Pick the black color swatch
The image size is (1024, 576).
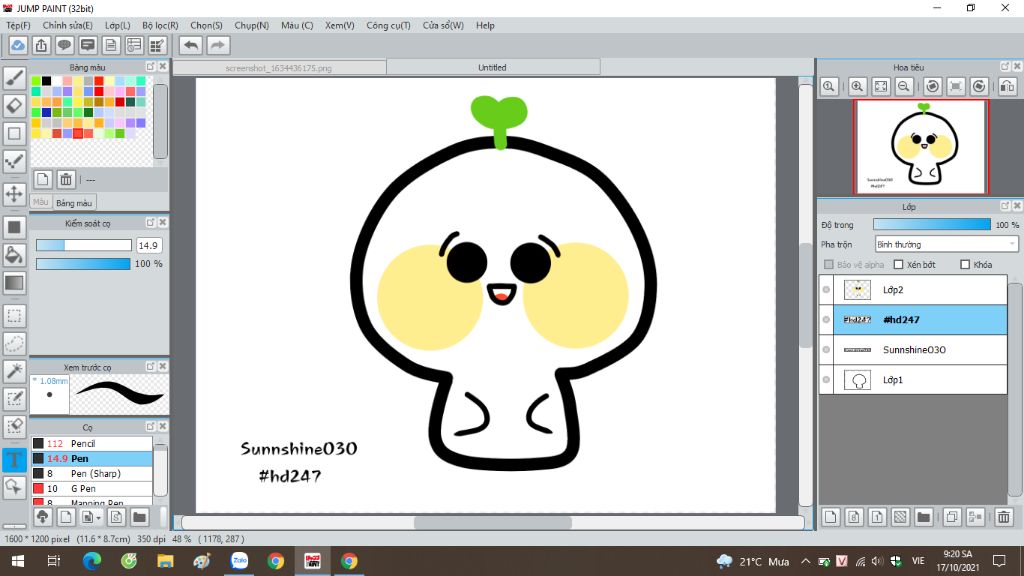coord(46,81)
